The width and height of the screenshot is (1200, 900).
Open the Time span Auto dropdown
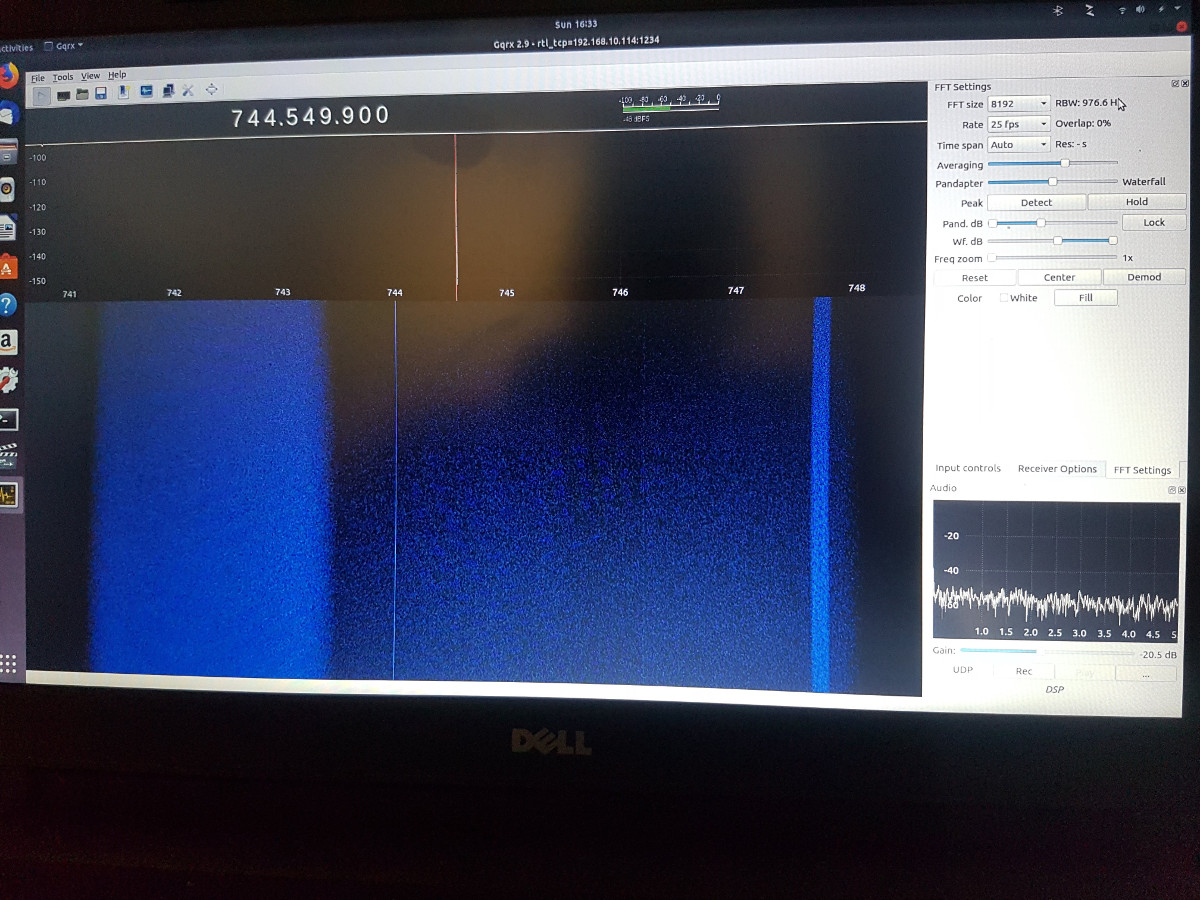(x=1018, y=145)
